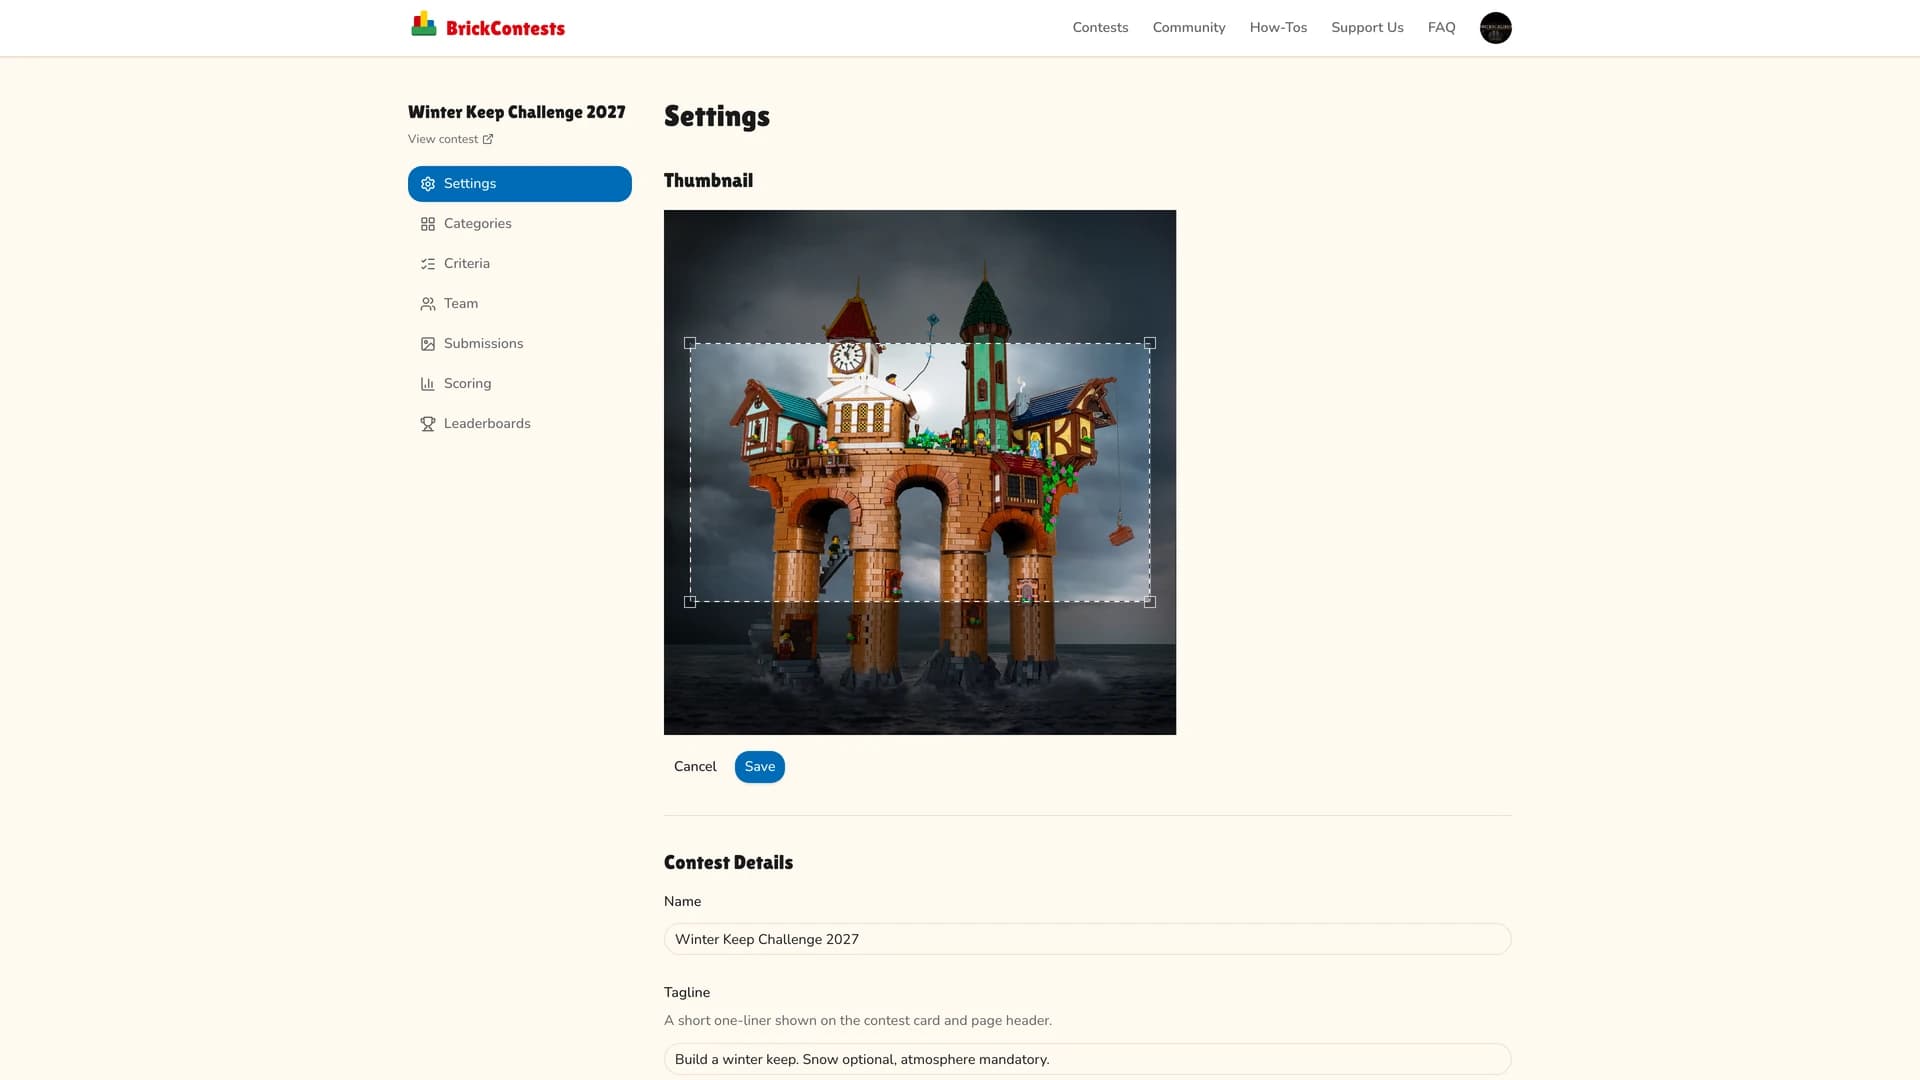The width and height of the screenshot is (1920, 1080).
Task: Click the Scoring bar chart icon
Action: [x=428, y=384]
